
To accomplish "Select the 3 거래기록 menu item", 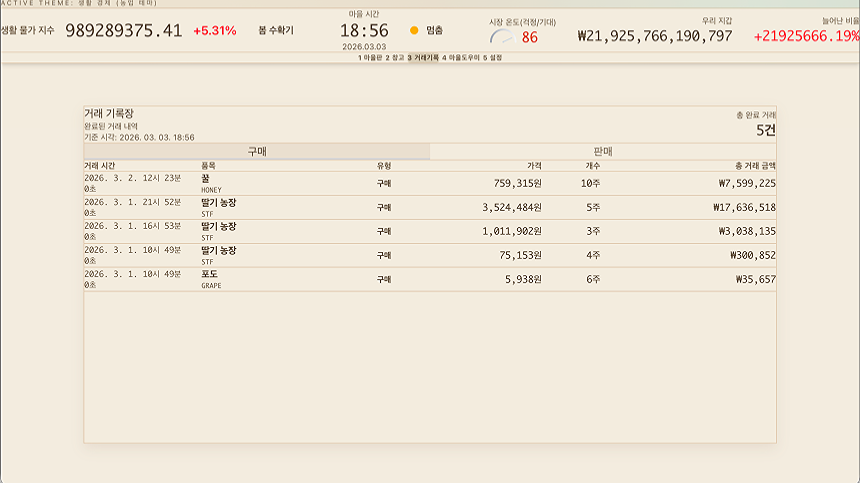I will tap(423, 58).
